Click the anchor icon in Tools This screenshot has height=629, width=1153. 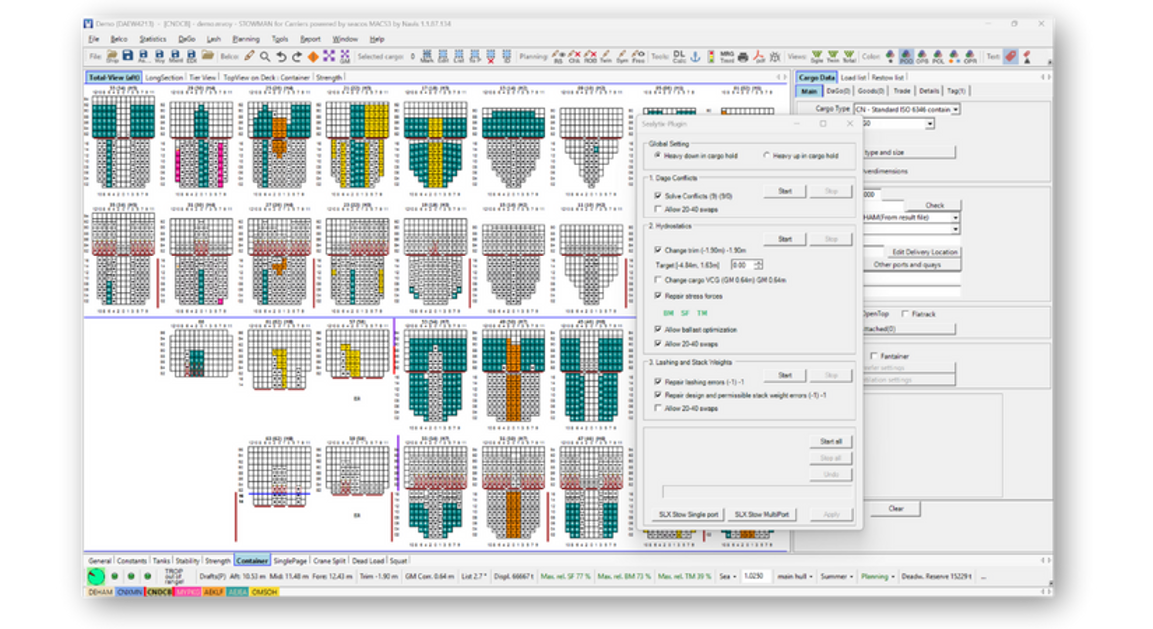(695, 57)
